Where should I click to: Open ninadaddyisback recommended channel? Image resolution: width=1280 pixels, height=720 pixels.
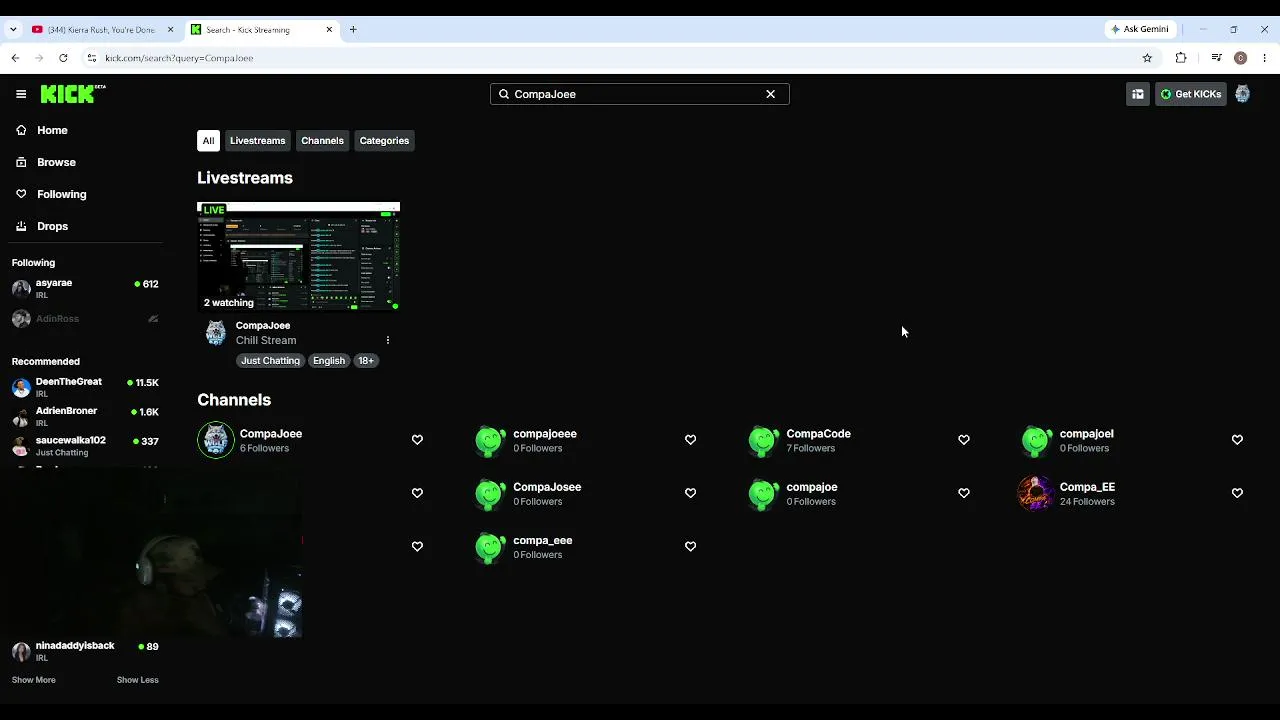point(85,652)
